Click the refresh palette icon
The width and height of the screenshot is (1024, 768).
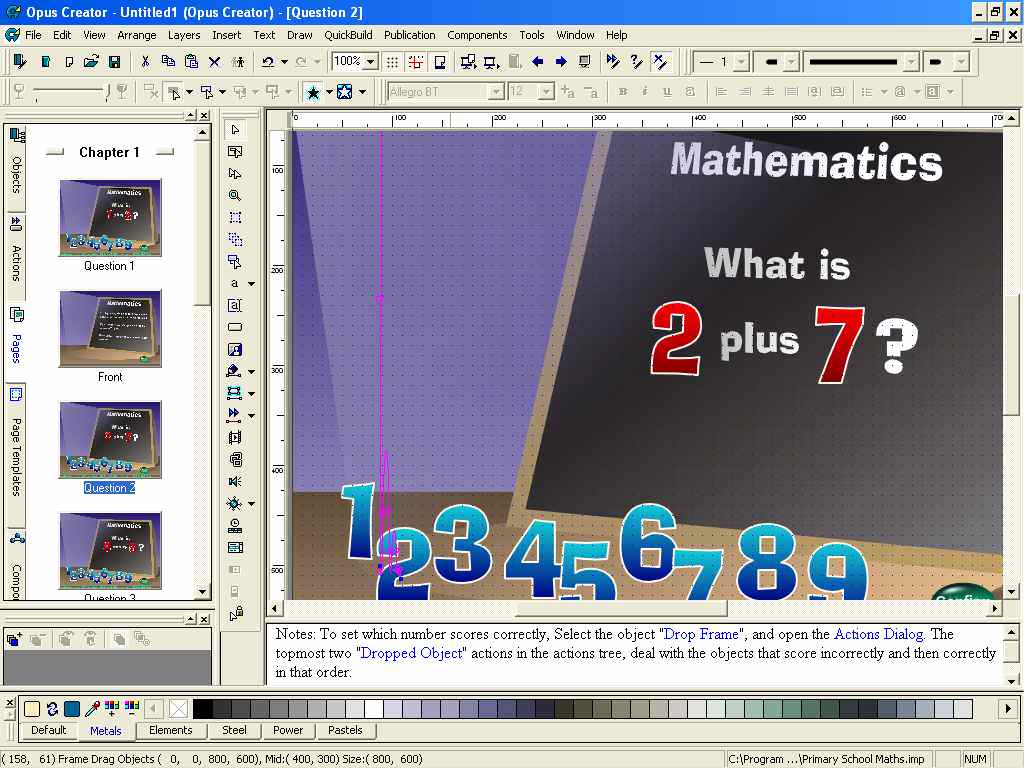(52, 709)
